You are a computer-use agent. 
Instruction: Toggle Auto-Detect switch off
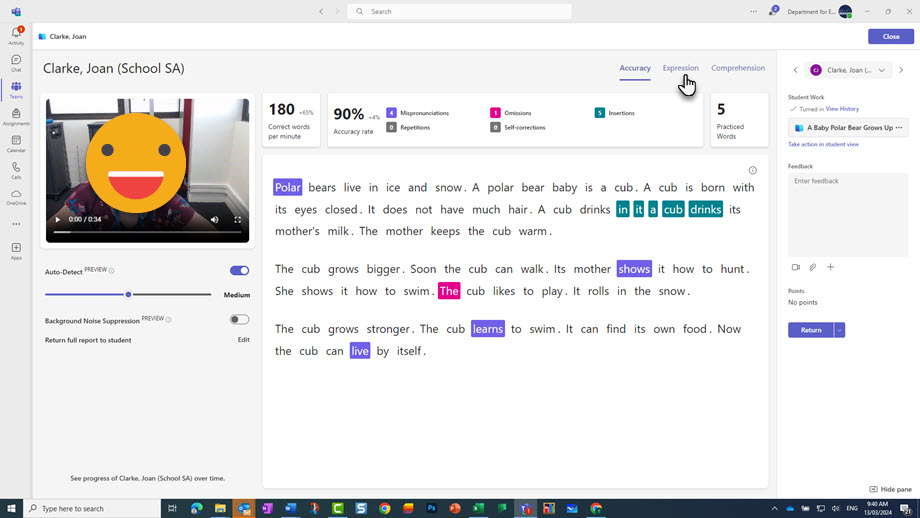[x=239, y=270]
